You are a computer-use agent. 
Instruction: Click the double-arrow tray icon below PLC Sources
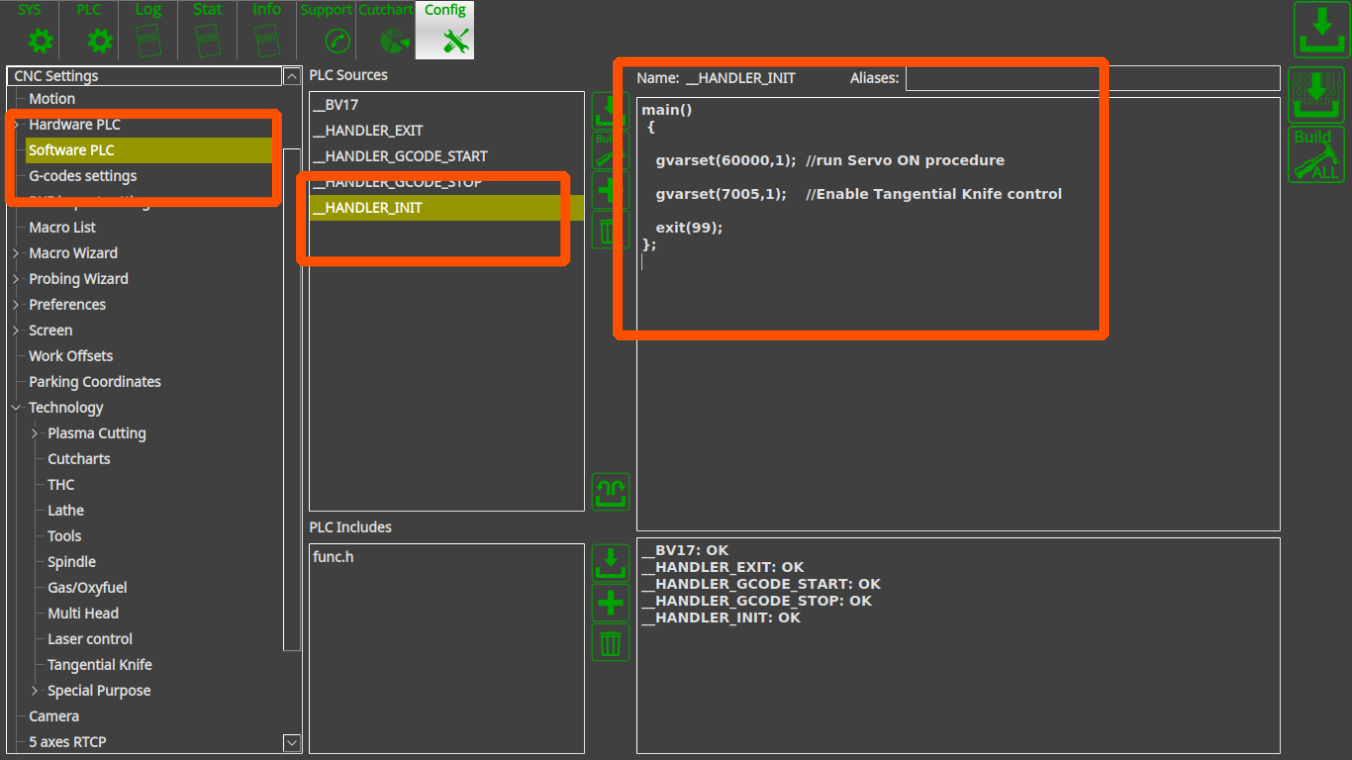click(610, 492)
